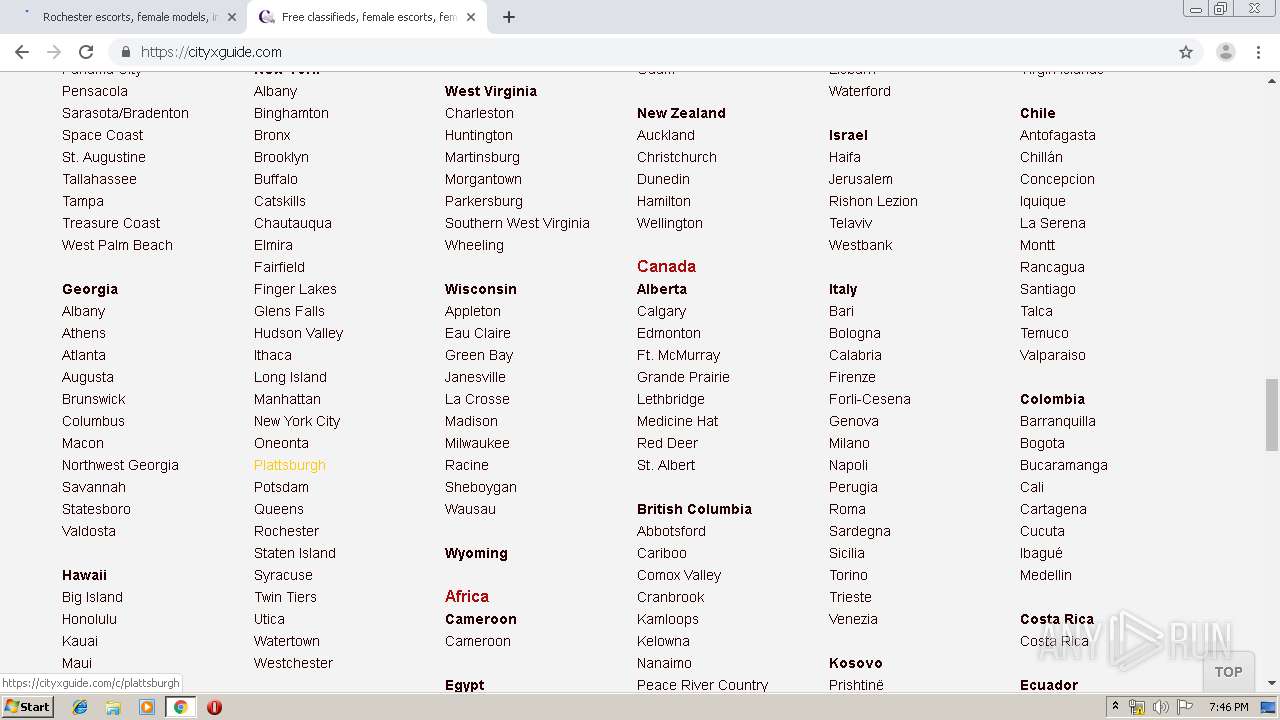Open the Valparaiso link

click(1052, 355)
